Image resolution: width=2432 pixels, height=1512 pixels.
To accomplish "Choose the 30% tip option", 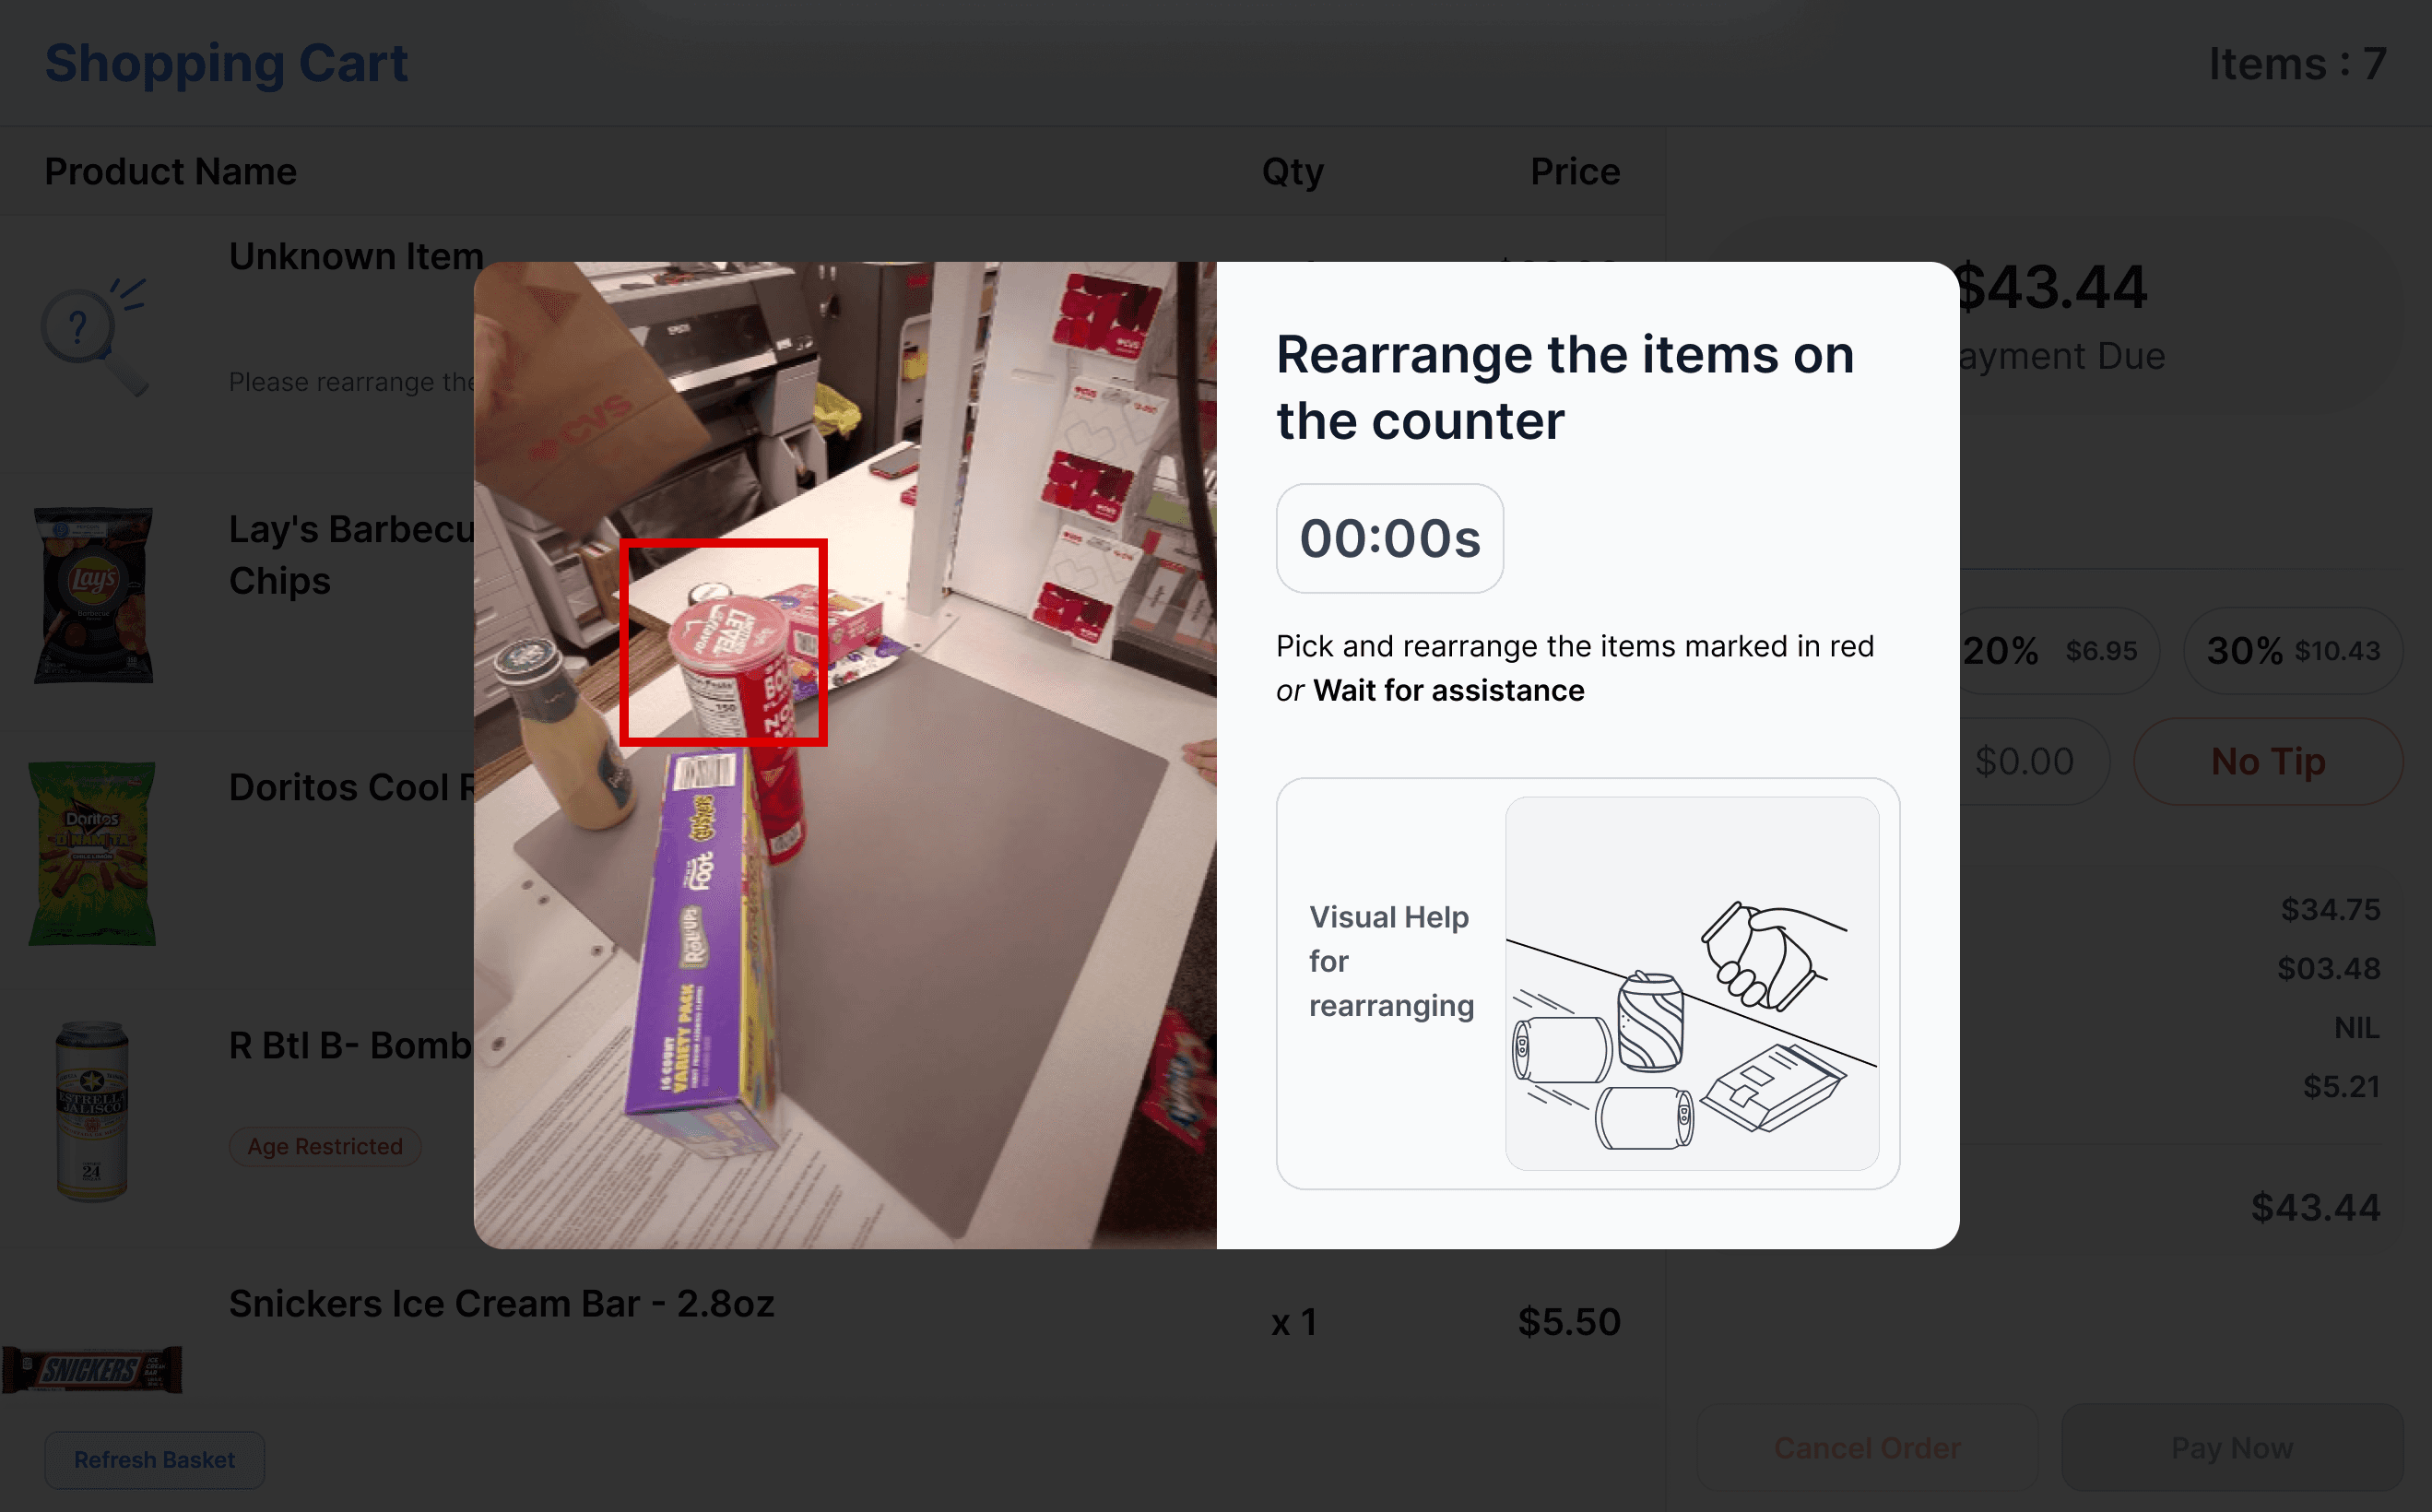I will coord(2293,651).
